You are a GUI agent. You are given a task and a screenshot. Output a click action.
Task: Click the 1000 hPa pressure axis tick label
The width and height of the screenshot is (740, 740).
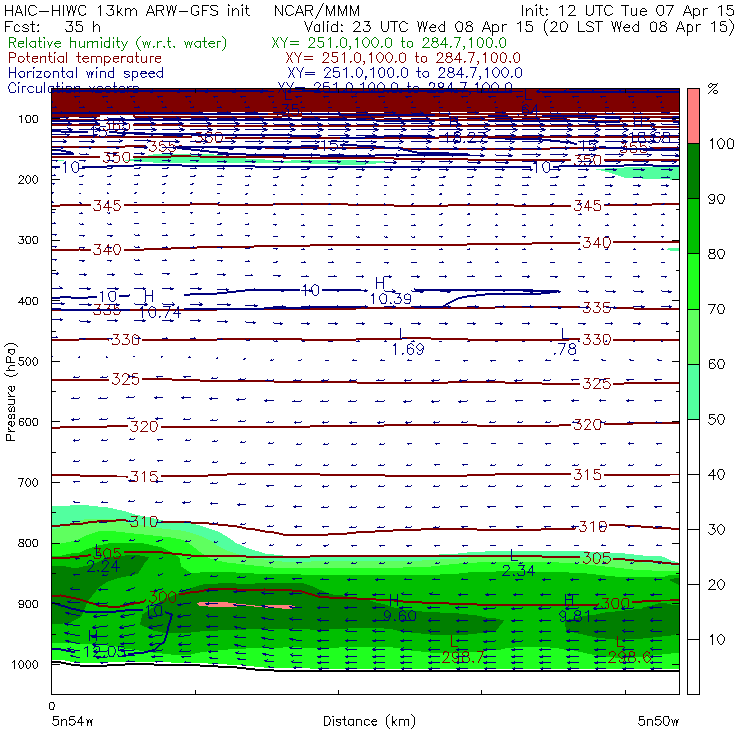point(25,664)
